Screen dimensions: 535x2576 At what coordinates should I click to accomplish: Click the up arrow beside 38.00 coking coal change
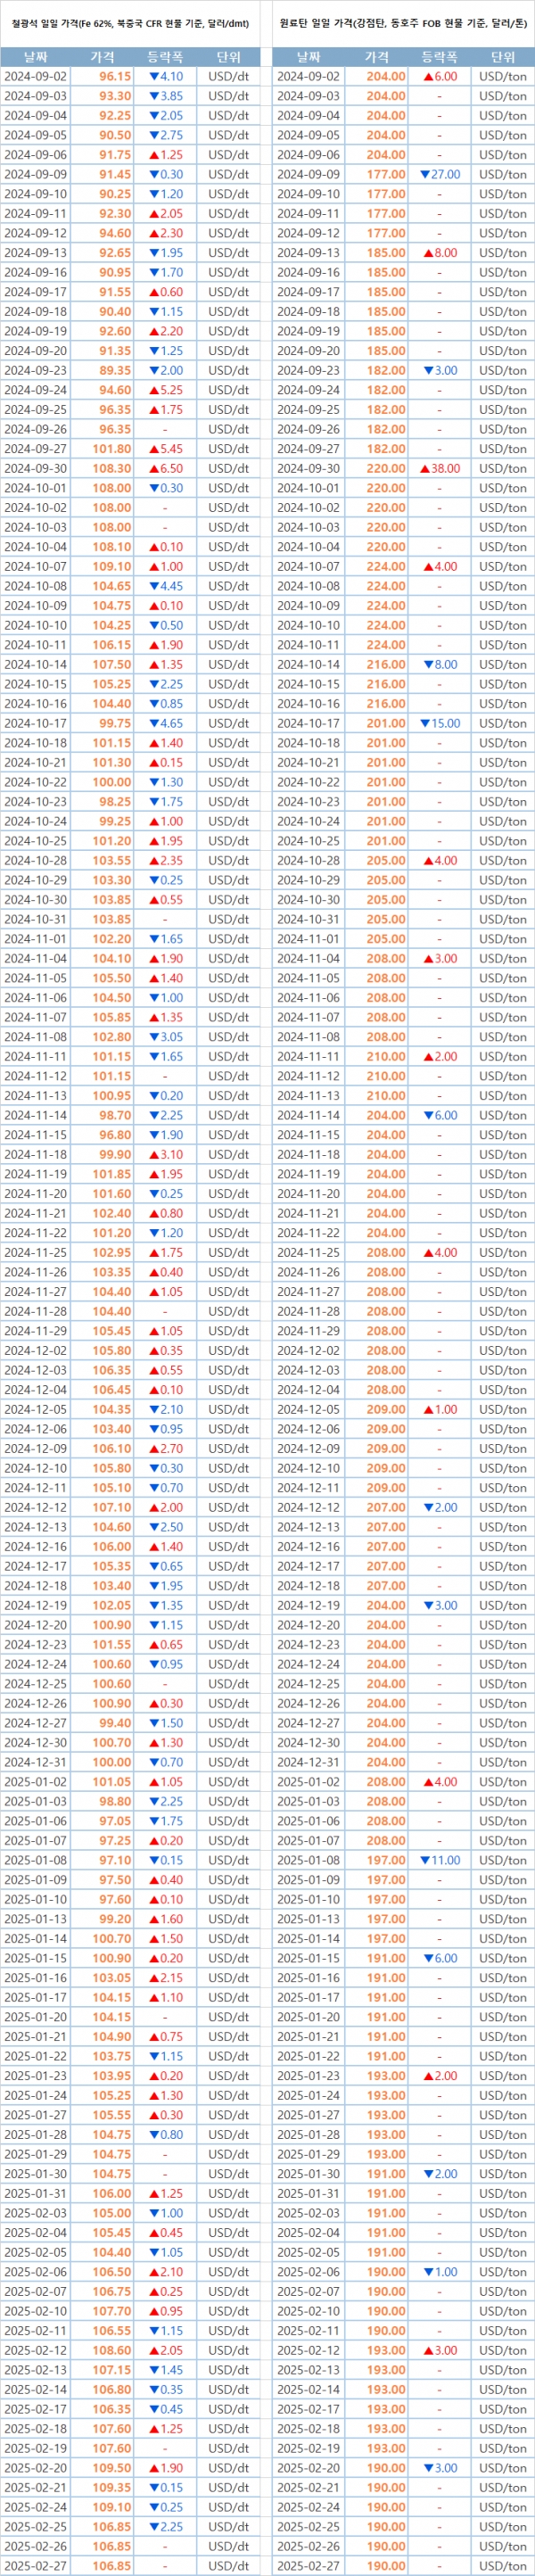[x=425, y=468]
